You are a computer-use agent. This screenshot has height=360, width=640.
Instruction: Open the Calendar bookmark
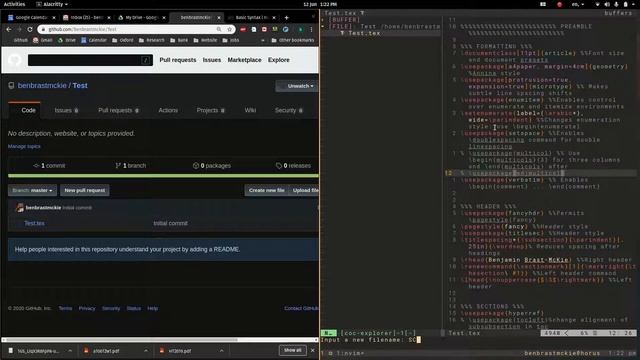point(94,40)
